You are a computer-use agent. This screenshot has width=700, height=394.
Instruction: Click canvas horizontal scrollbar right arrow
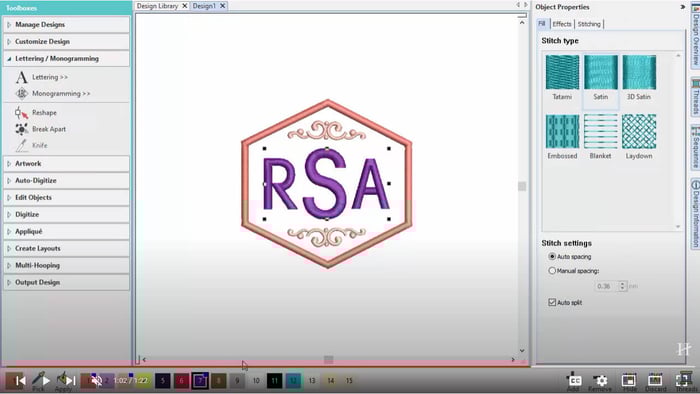(x=513, y=359)
